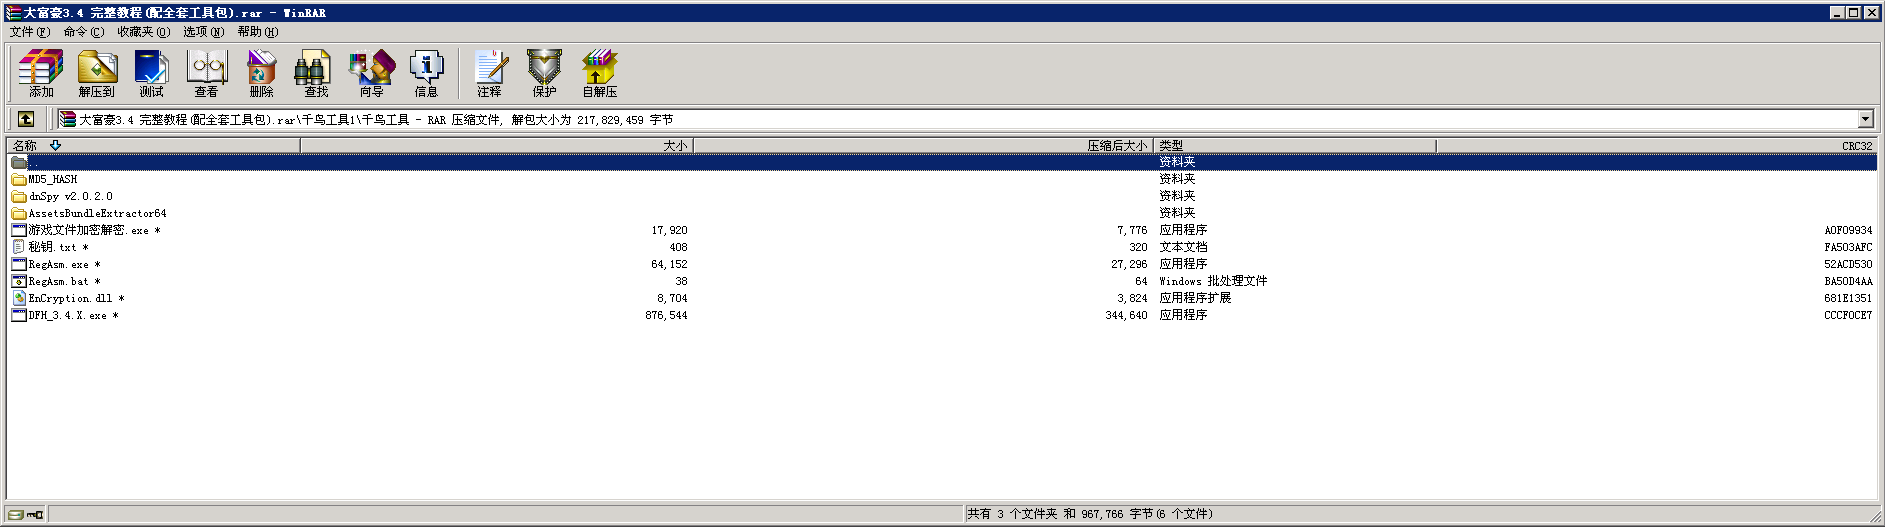Click the drive icon in status bar
1885x527 pixels.
tap(15, 514)
